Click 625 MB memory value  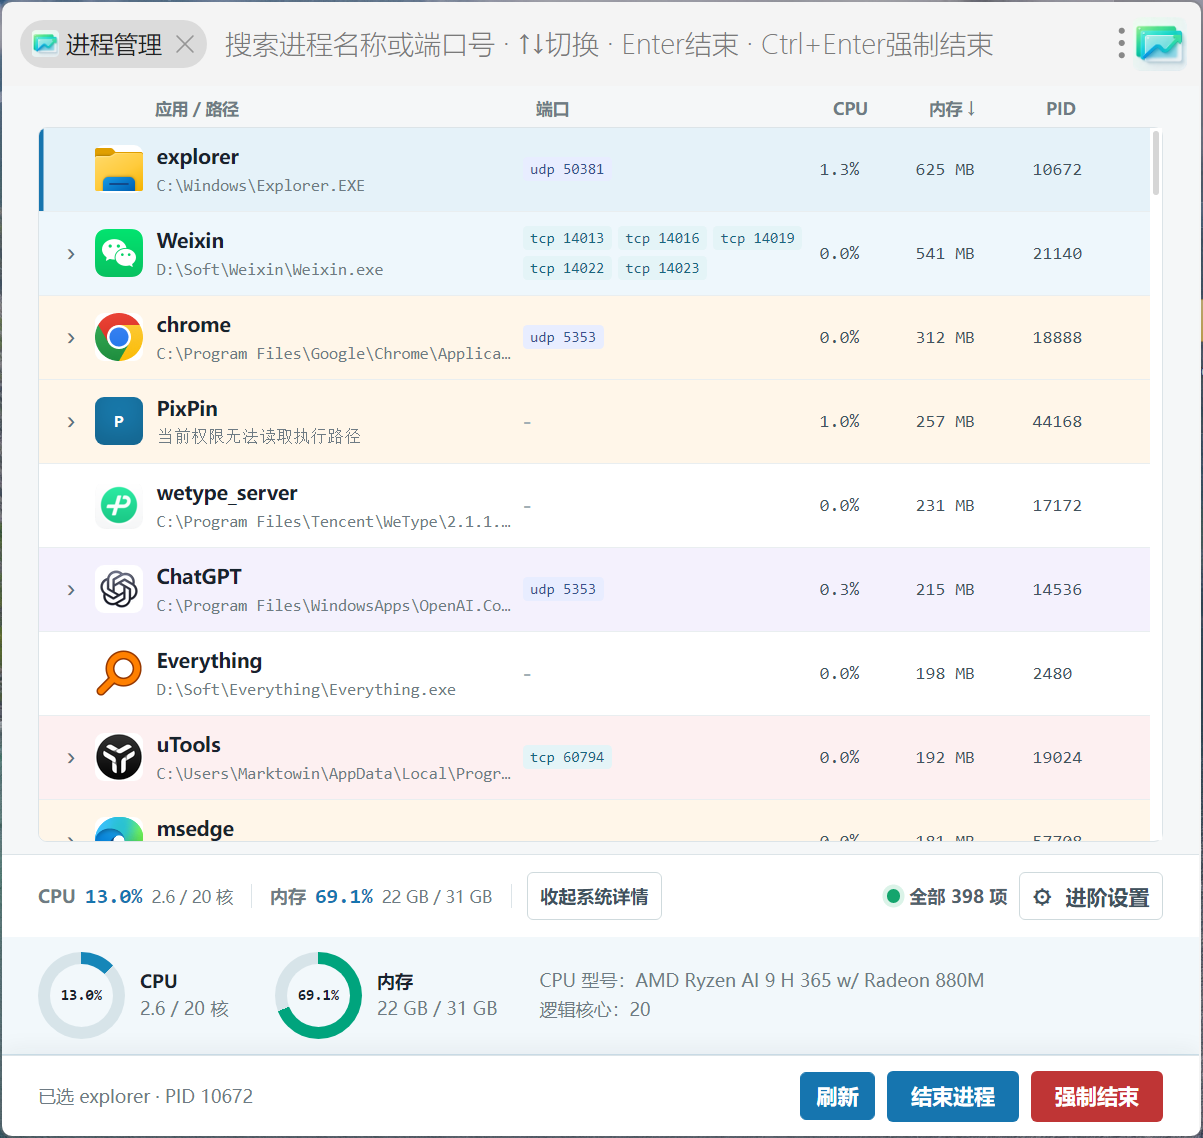click(x=945, y=169)
